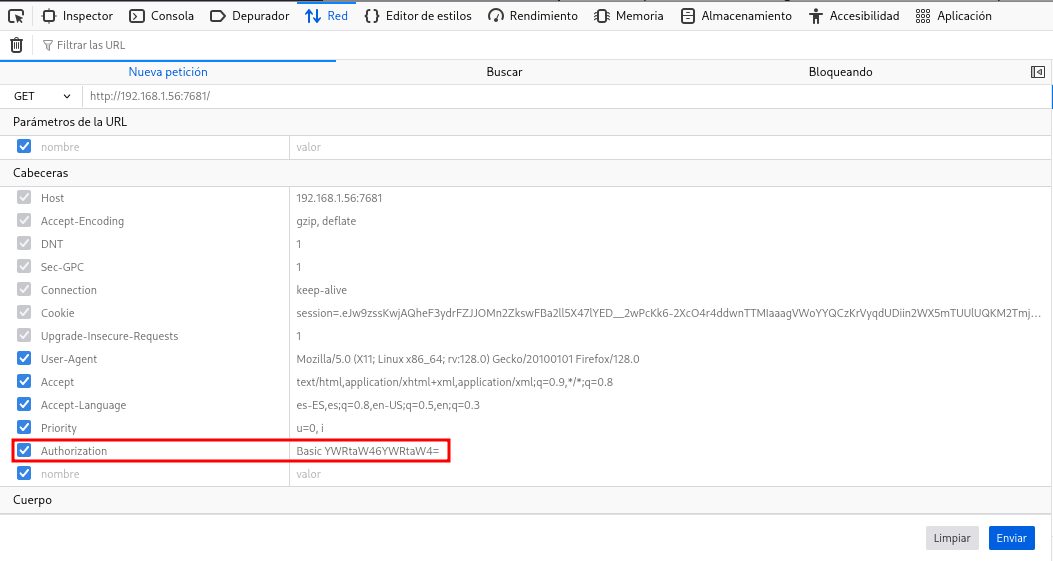The height and width of the screenshot is (561, 1053).
Task: Open the Editor de estilos panel
Action: pyautogui.click(x=418, y=16)
